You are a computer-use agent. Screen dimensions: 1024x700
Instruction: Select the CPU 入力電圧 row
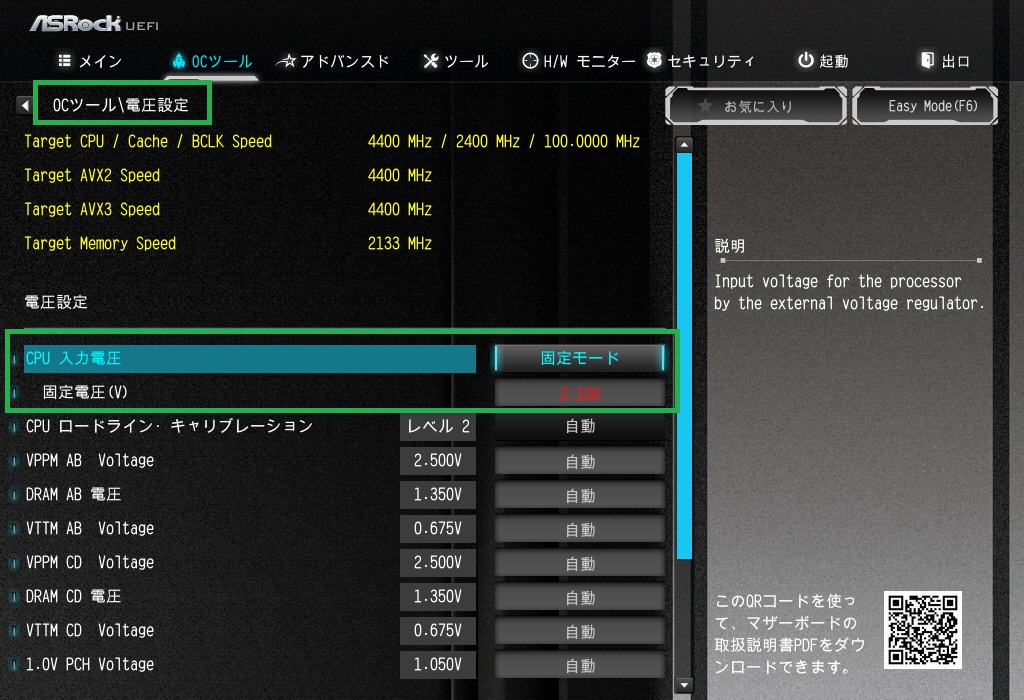pos(249,358)
